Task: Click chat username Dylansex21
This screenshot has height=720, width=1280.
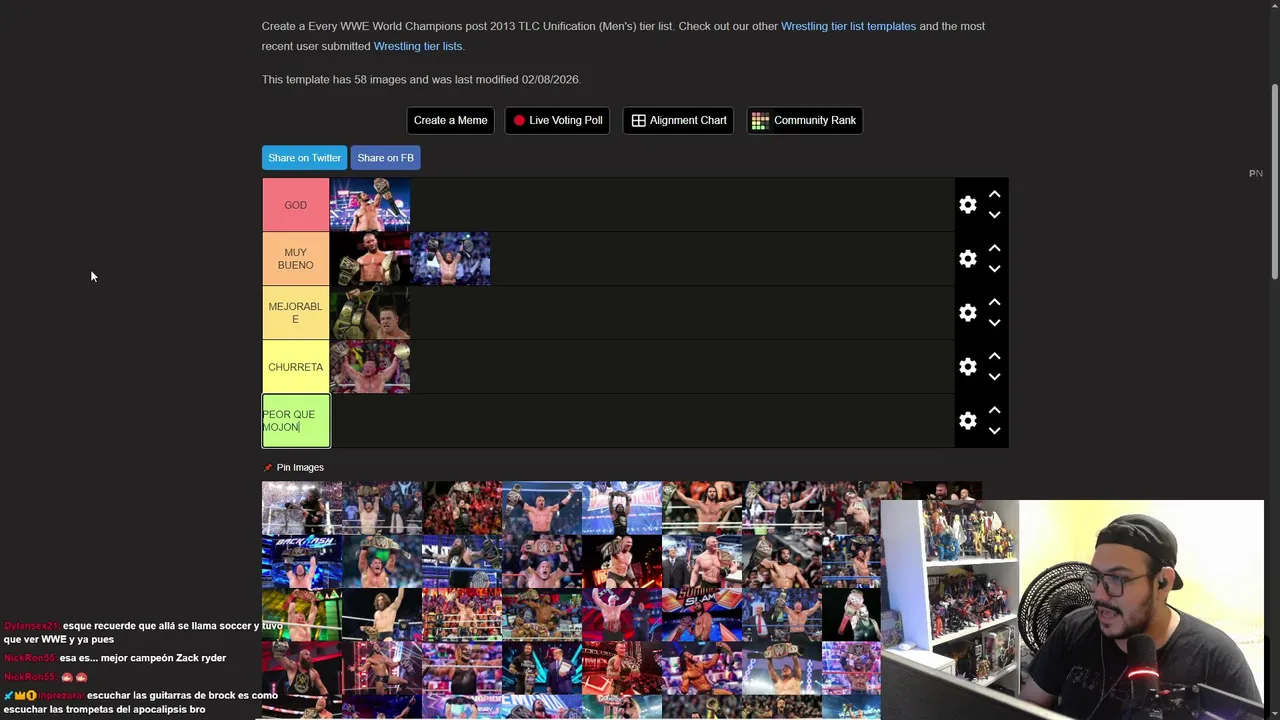Action: pyautogui.click(x=32, y=626)
